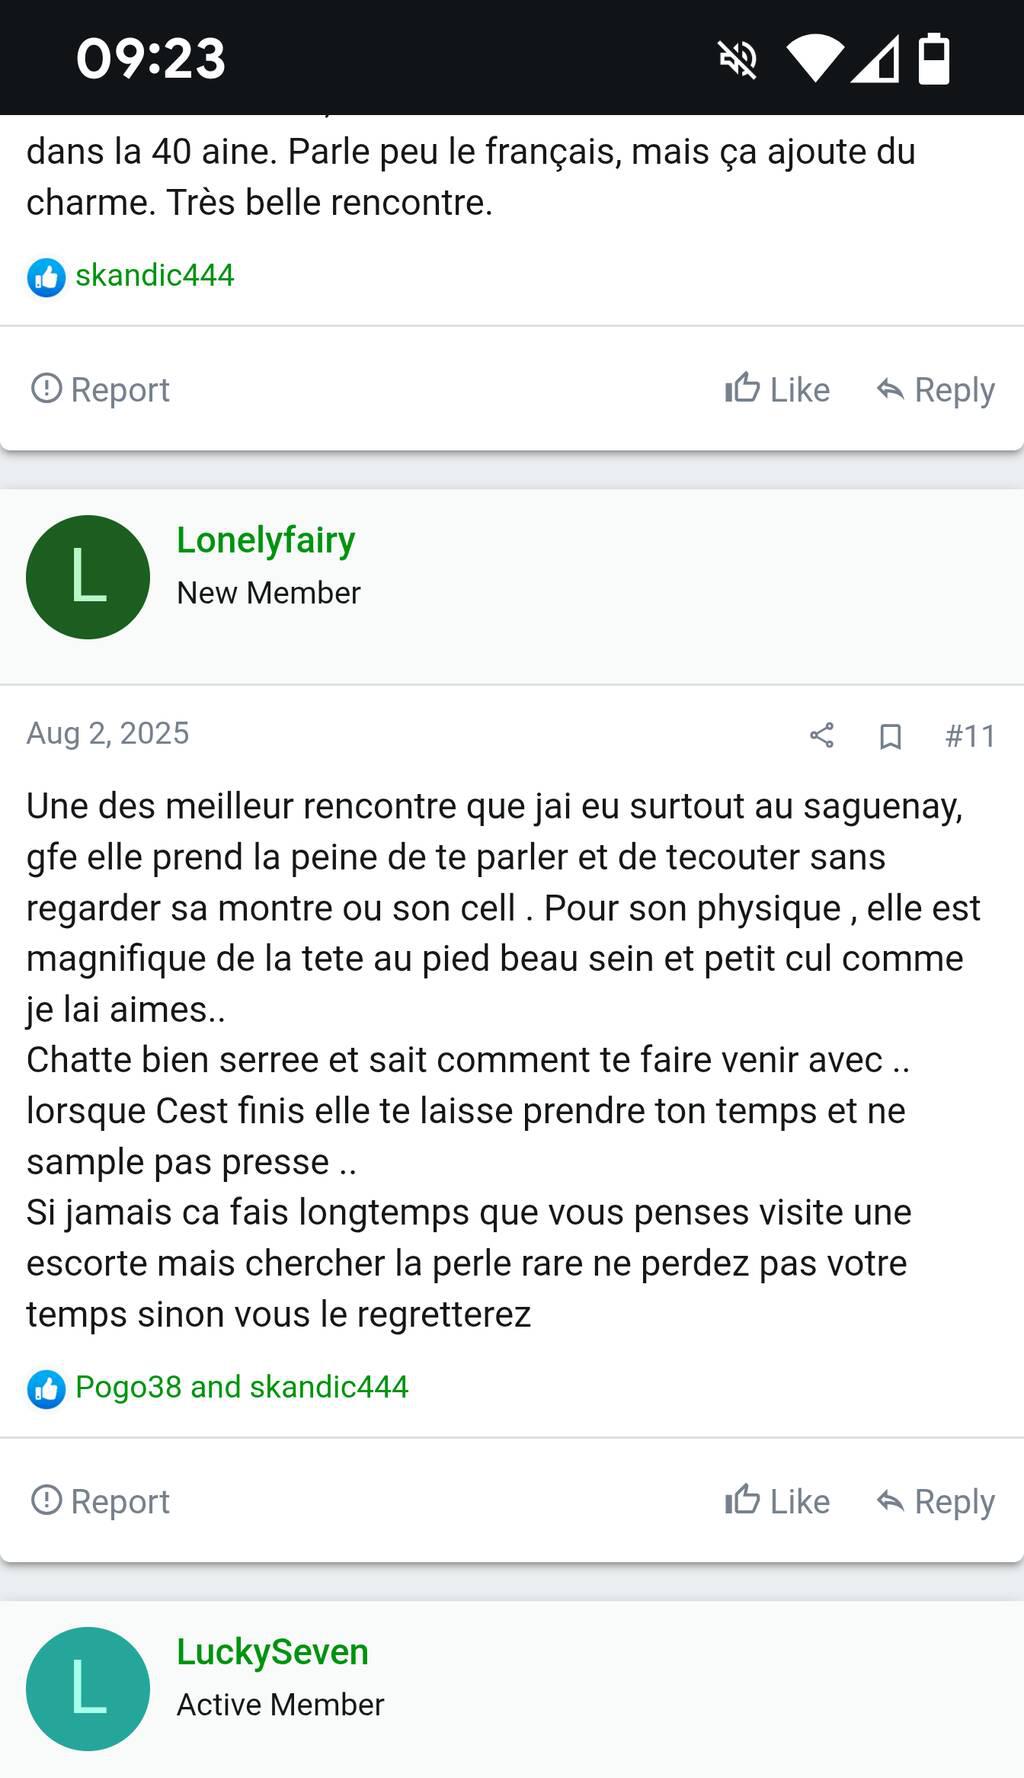Like the first post at top
The height and width of the screenshot is (1778, 1024).
(x=777, y=389)
